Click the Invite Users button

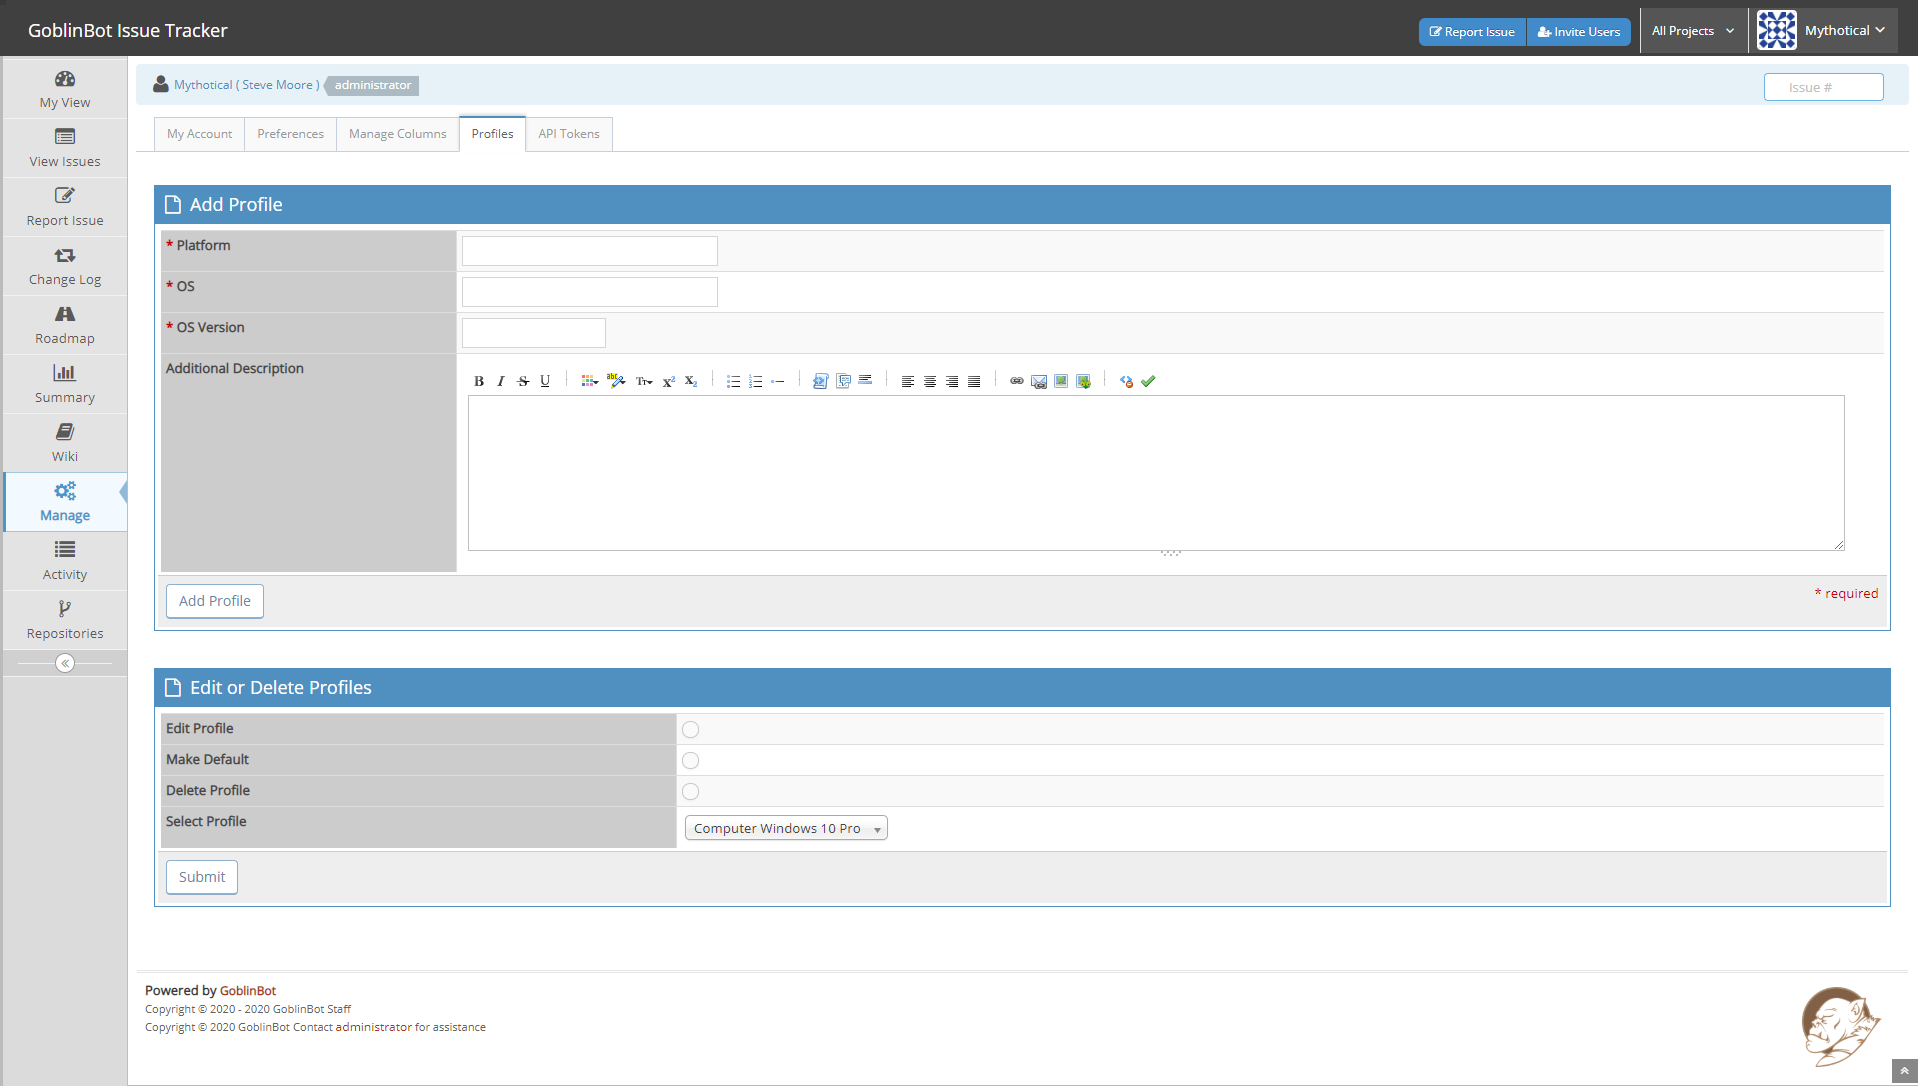[1579, 32]
